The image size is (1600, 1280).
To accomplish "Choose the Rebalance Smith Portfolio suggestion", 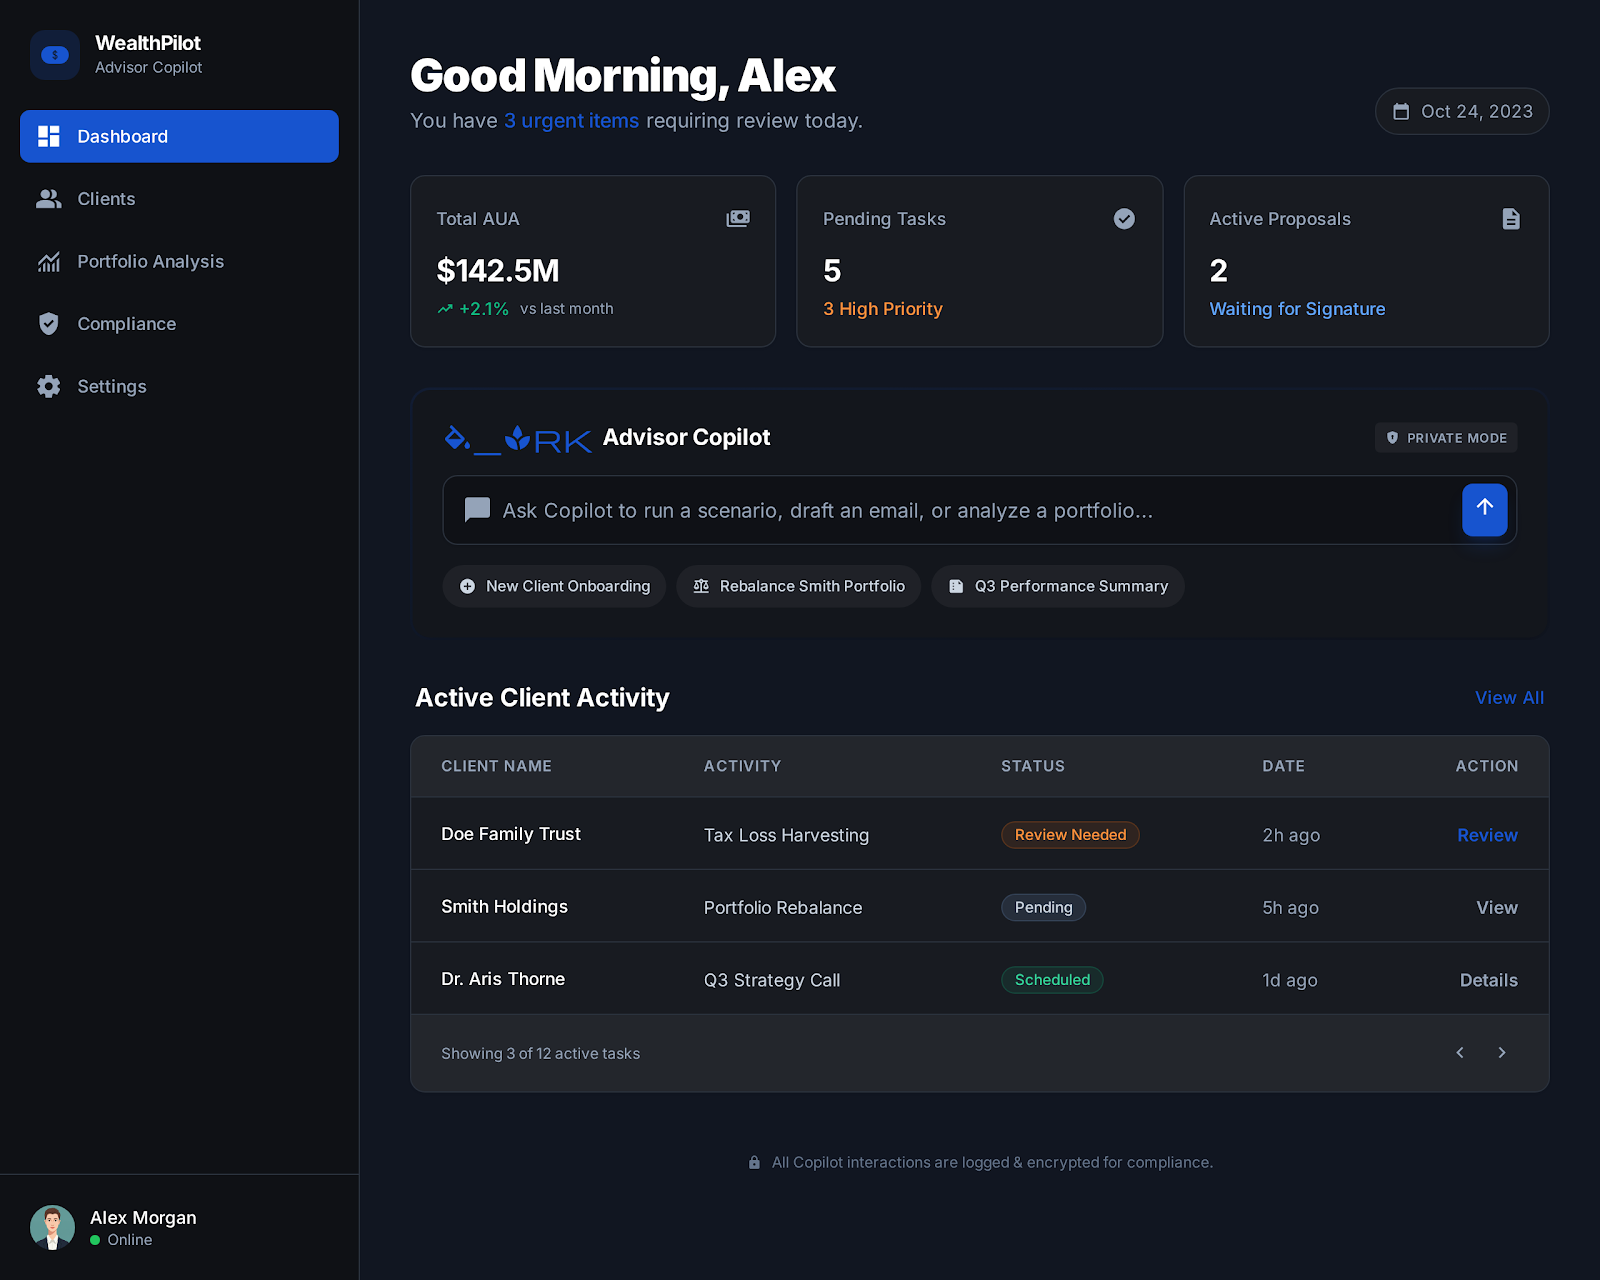I will coord(798,587).
